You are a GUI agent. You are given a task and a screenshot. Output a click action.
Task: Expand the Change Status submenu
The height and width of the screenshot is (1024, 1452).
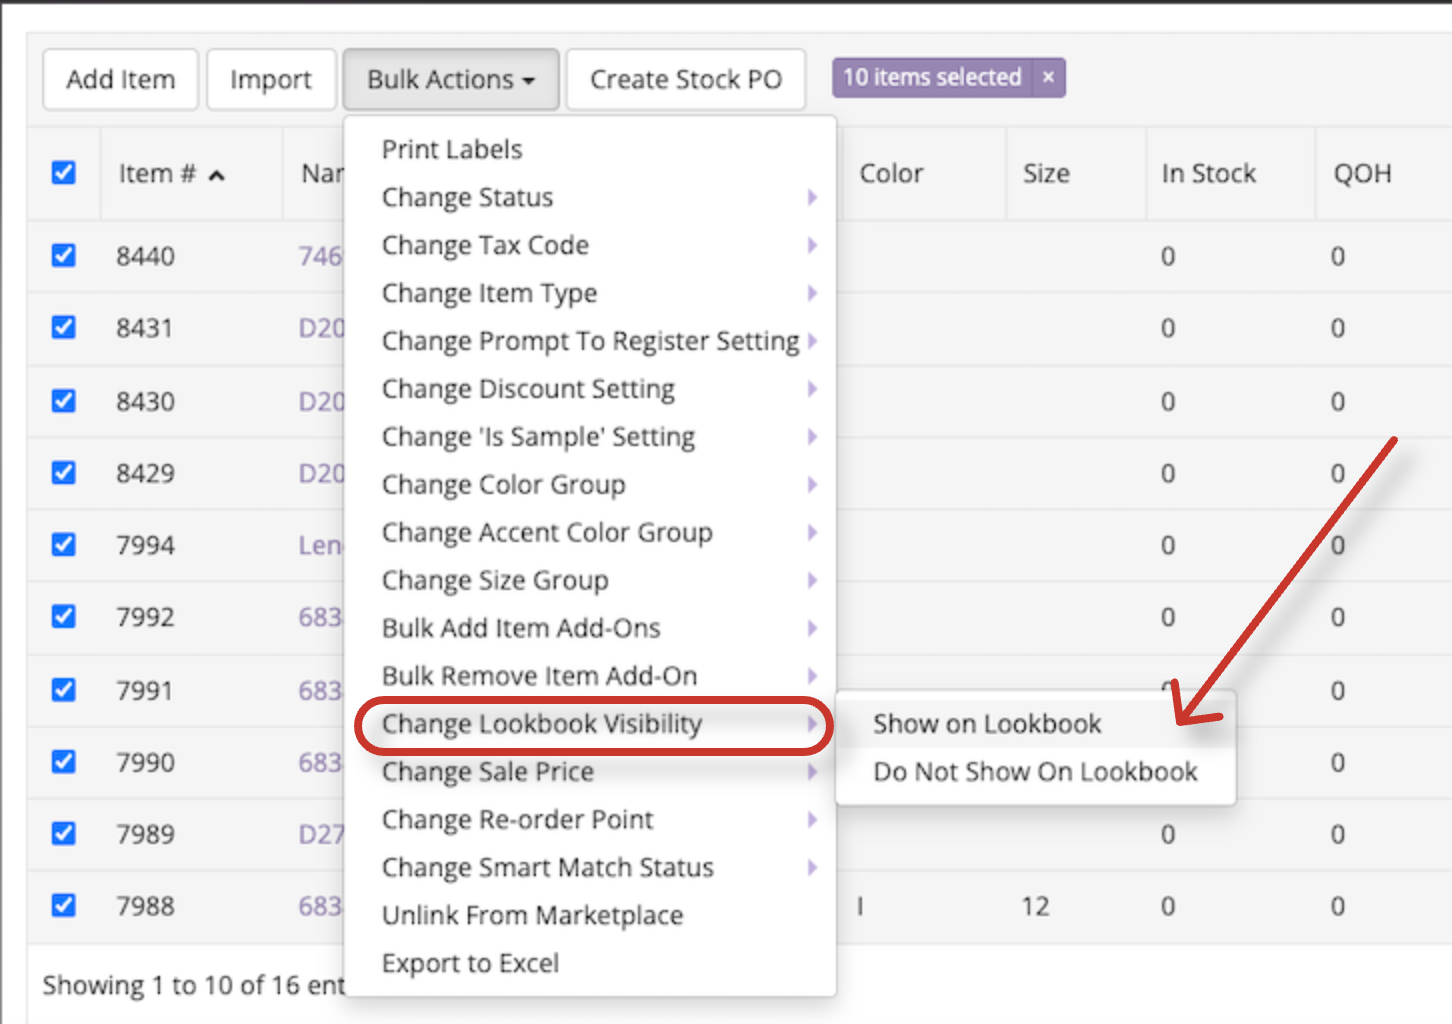[467, 197]
